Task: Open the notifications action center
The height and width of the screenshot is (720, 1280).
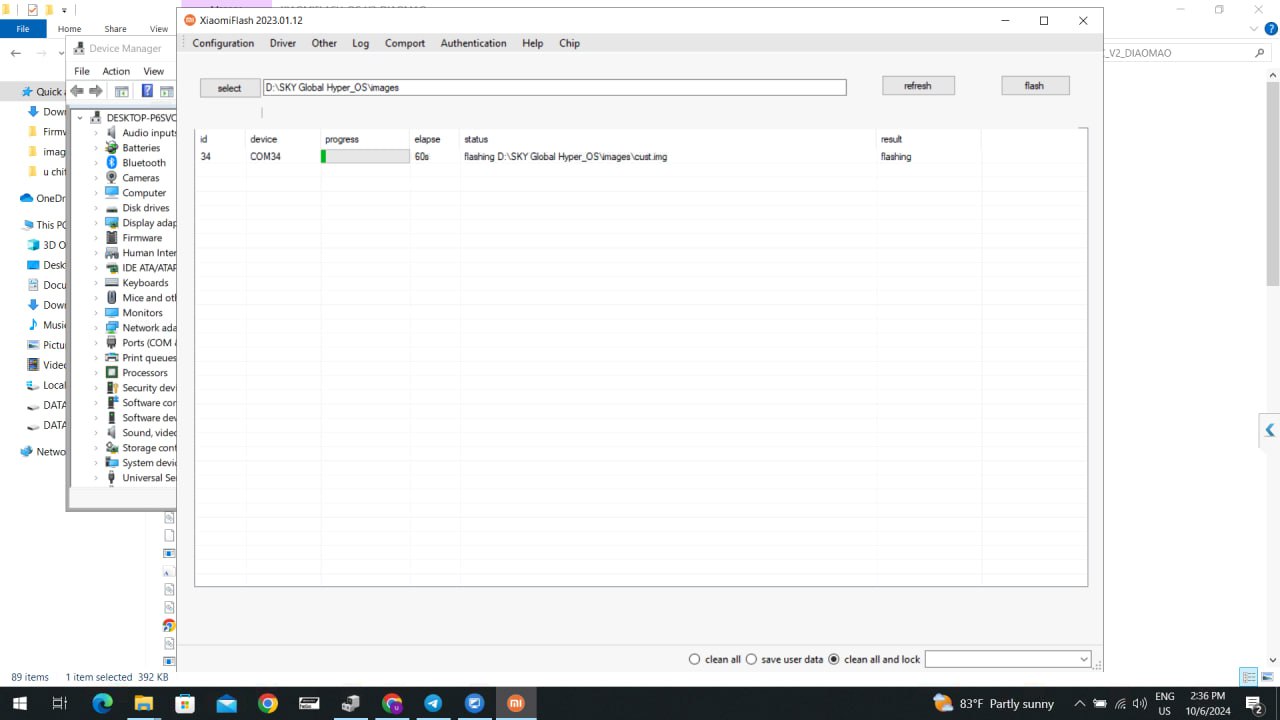Action: pyautogui.click(x=1254, y=704)
